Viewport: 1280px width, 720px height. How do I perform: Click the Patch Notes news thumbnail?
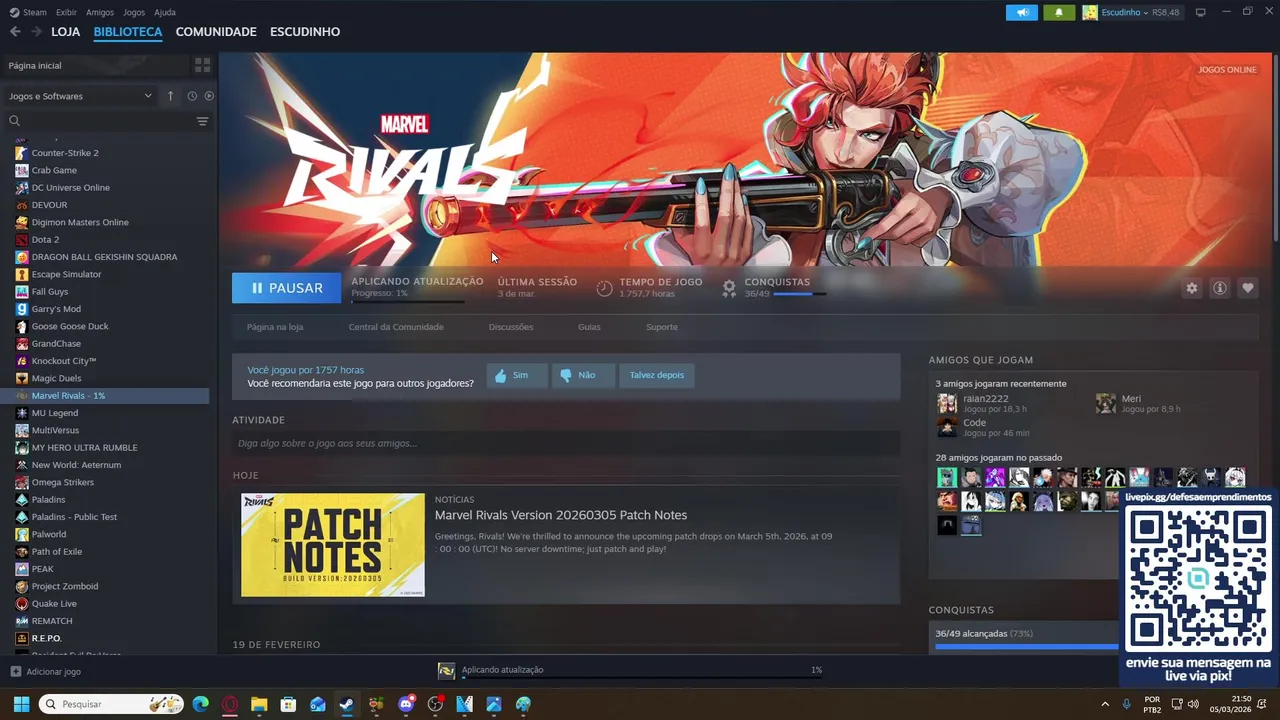click(x=333, y=545)
